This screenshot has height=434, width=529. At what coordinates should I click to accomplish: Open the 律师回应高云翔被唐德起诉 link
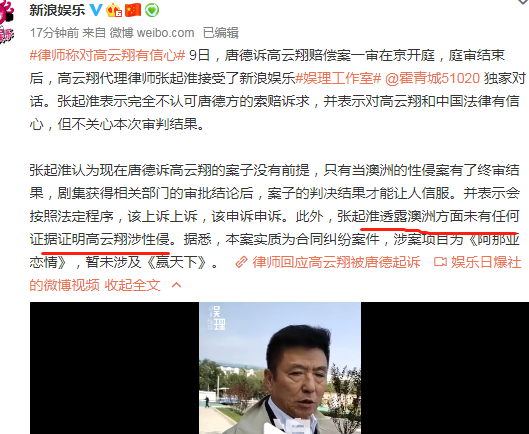point(336,262)
